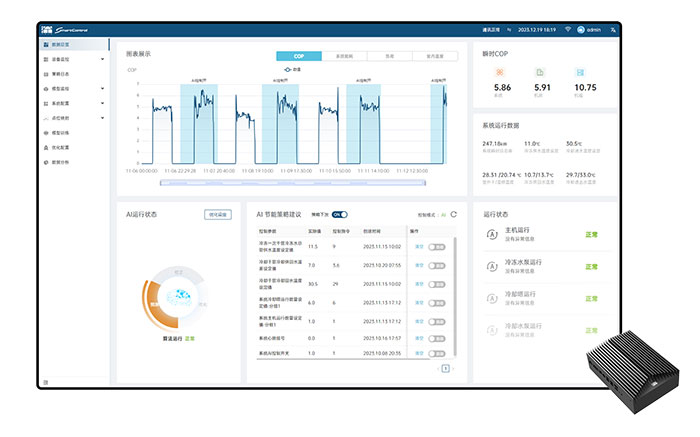Viewport: 700px width, 437px height.
Task: Click the fourth sidebar item's circular icon
Action: [x=46, y=89]
